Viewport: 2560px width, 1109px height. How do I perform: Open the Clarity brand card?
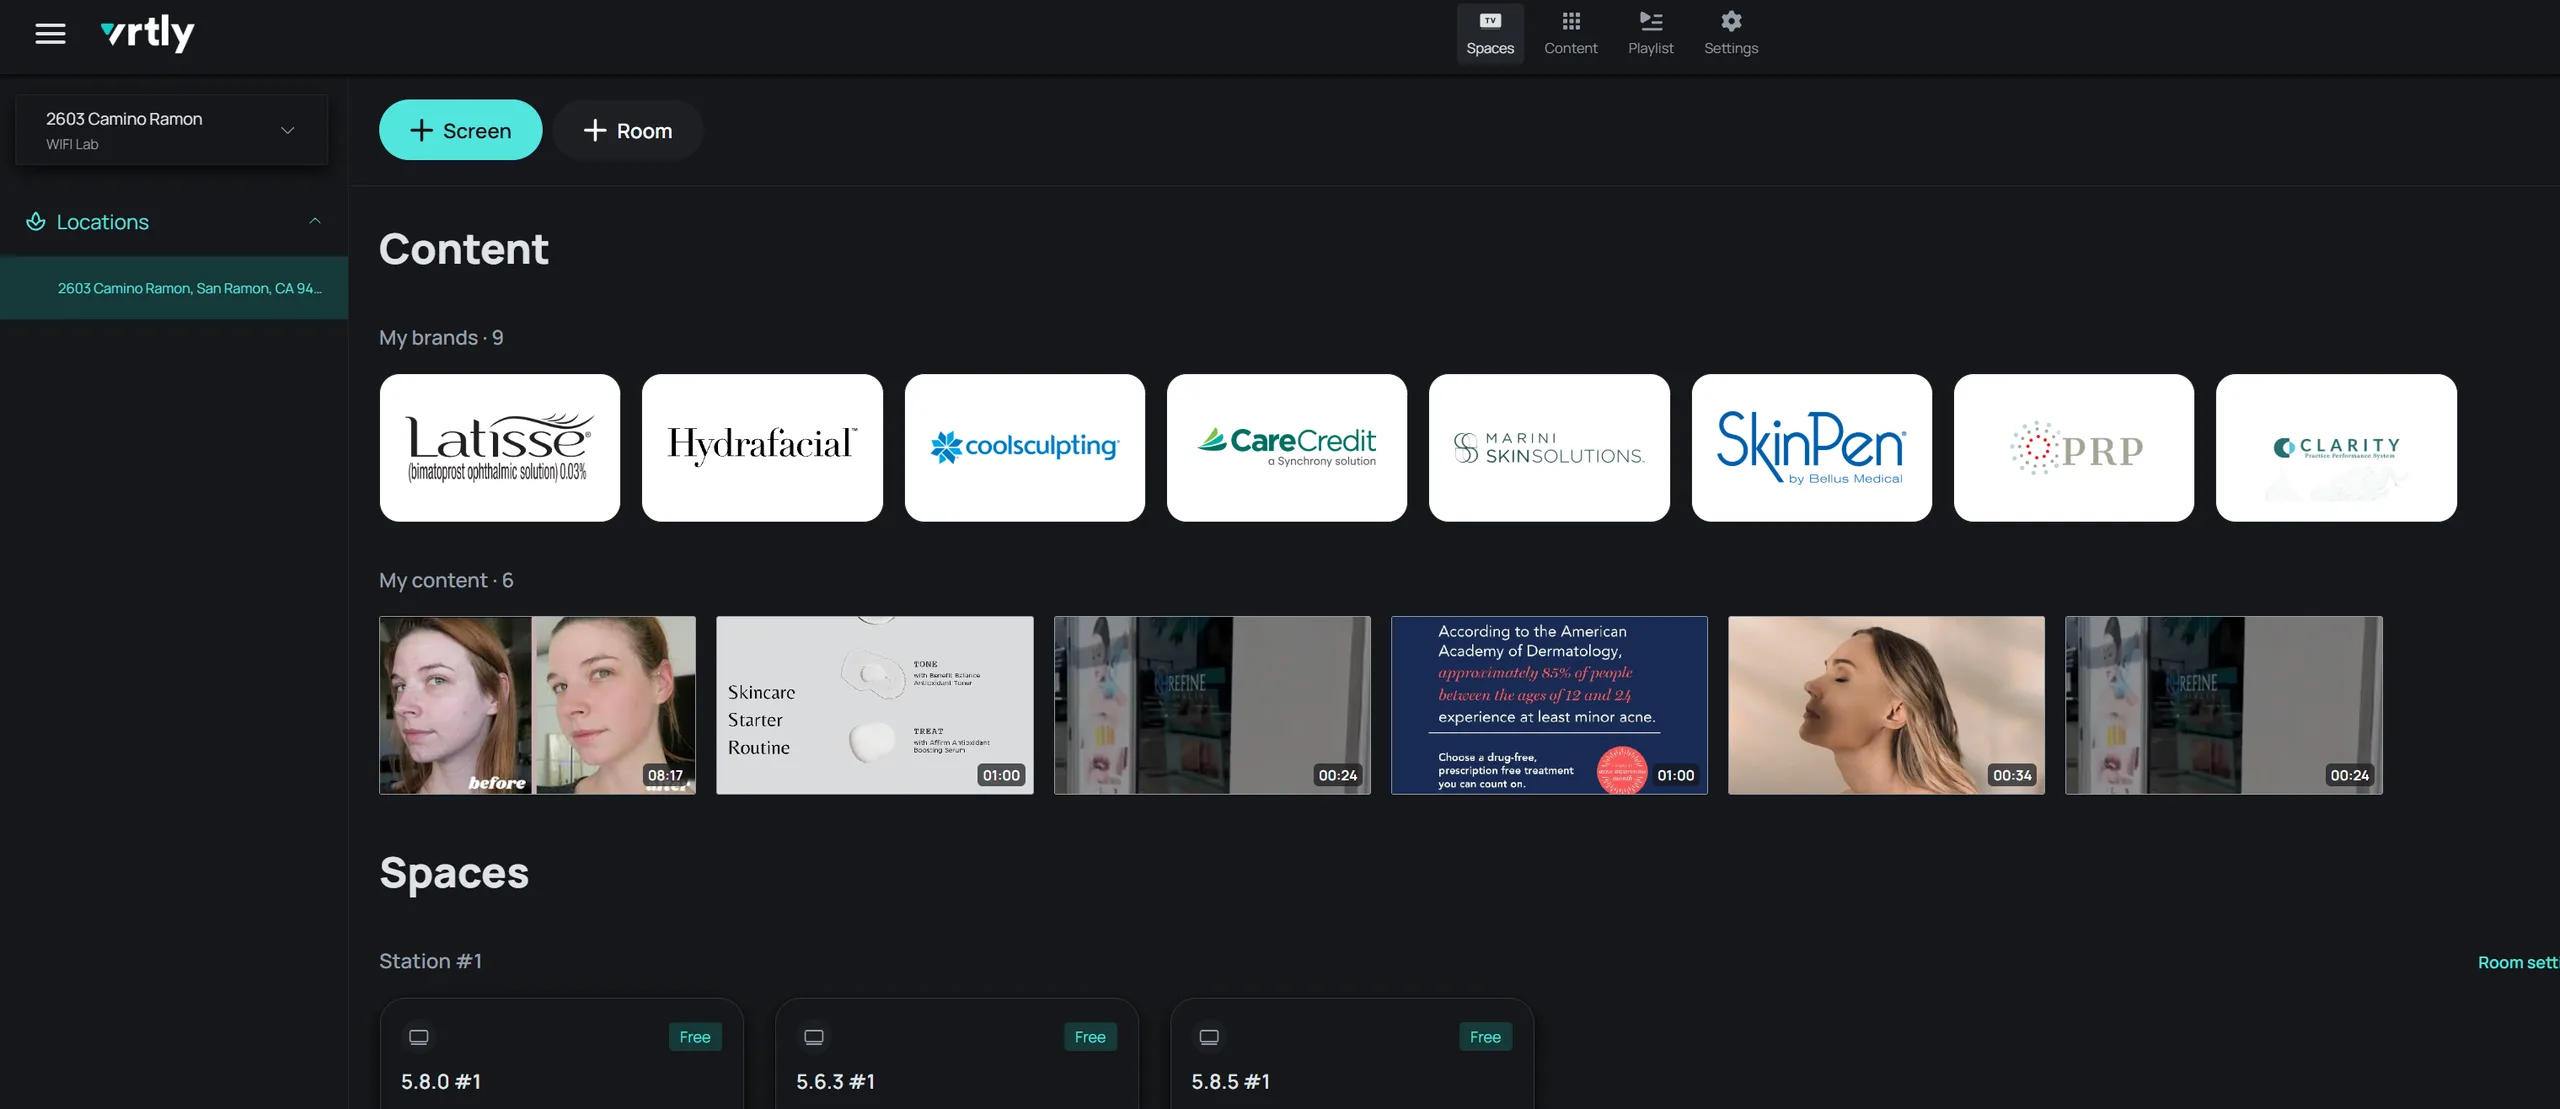point(2336,447)
